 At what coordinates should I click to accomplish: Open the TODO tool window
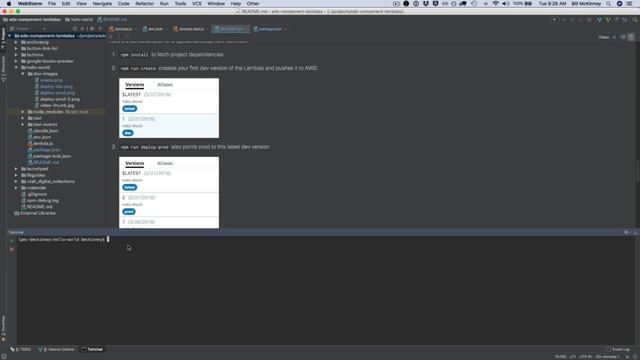(20, 349)
